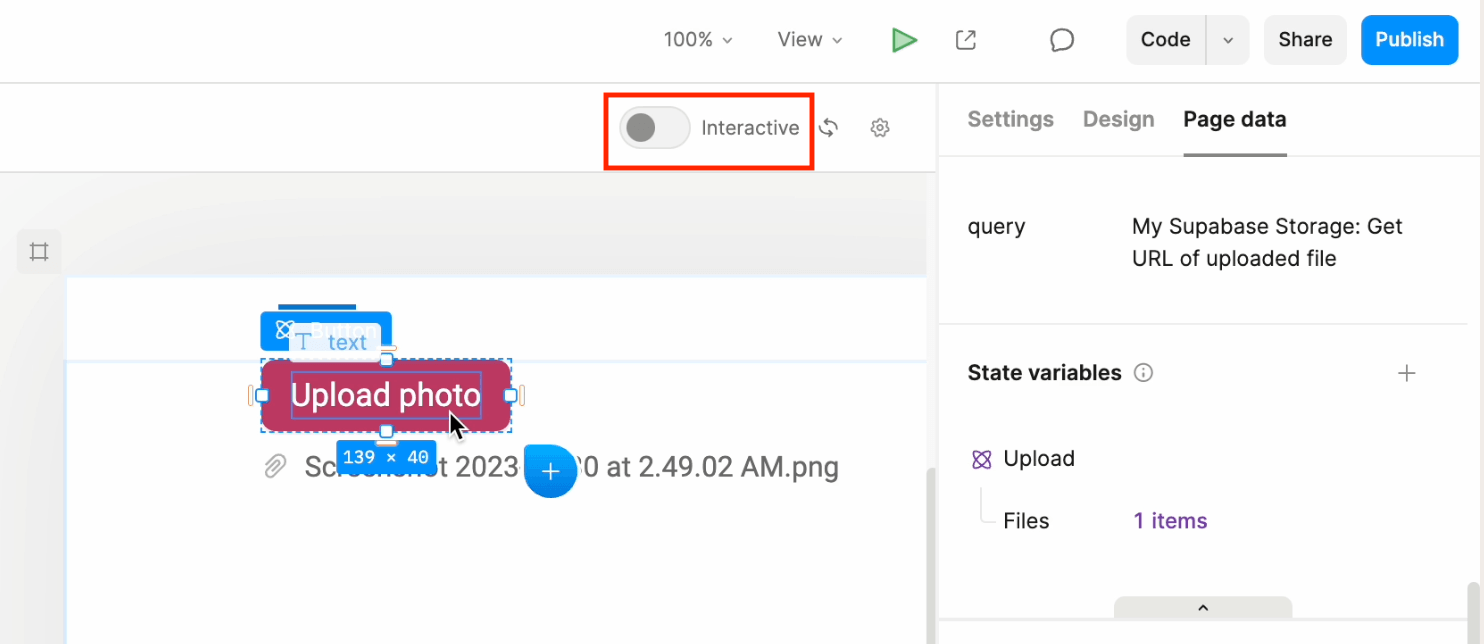This screenshot has width=1484, height=644.
Task: Click the Publish button
Action: pos(1409,40)
